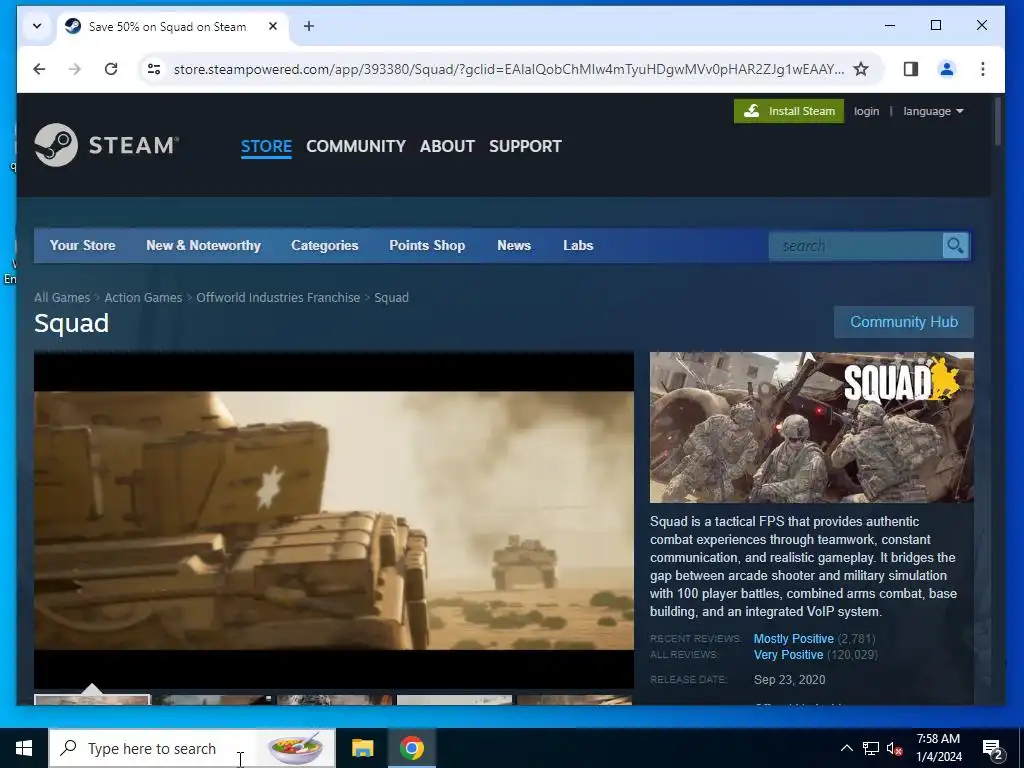Image resolution: width=1024 pixels, height=768 pixels.
Task: Open a new browser tab
Action: point(309,26)
